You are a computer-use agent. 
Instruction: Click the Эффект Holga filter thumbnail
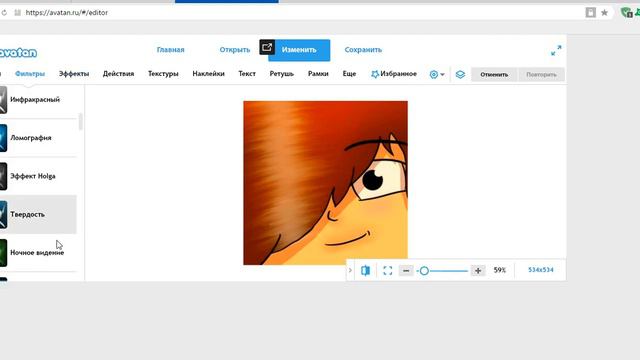click(3, 176)
